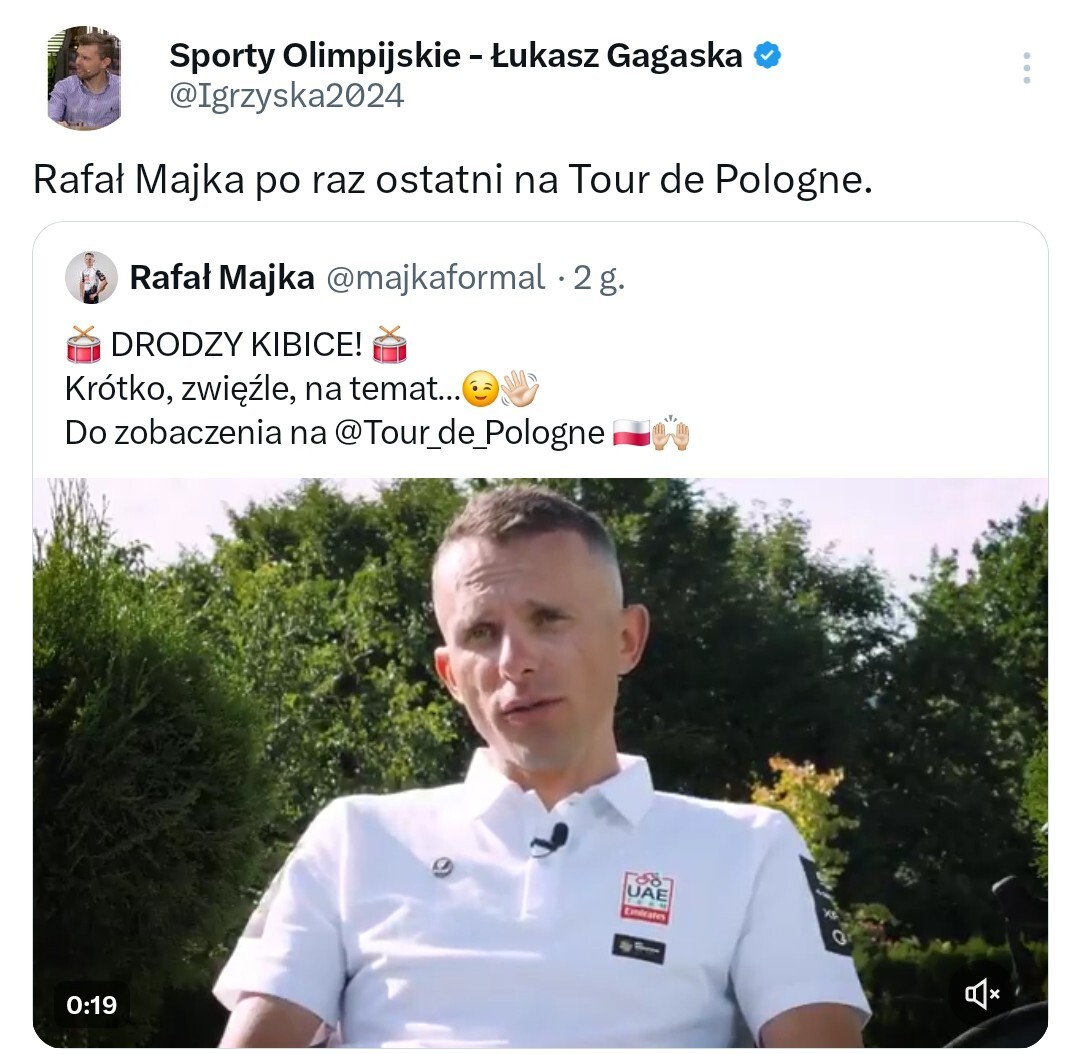Open Rafał Majka's small profile avatar
The image size is (1080, 1054).
(91, 278)
